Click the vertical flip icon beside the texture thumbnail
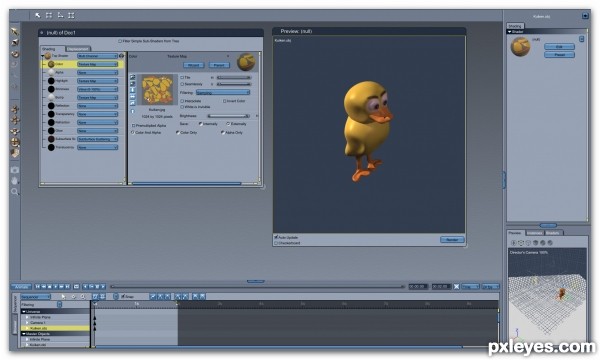The height and width of the screenshot is (360, 600). 132,90
